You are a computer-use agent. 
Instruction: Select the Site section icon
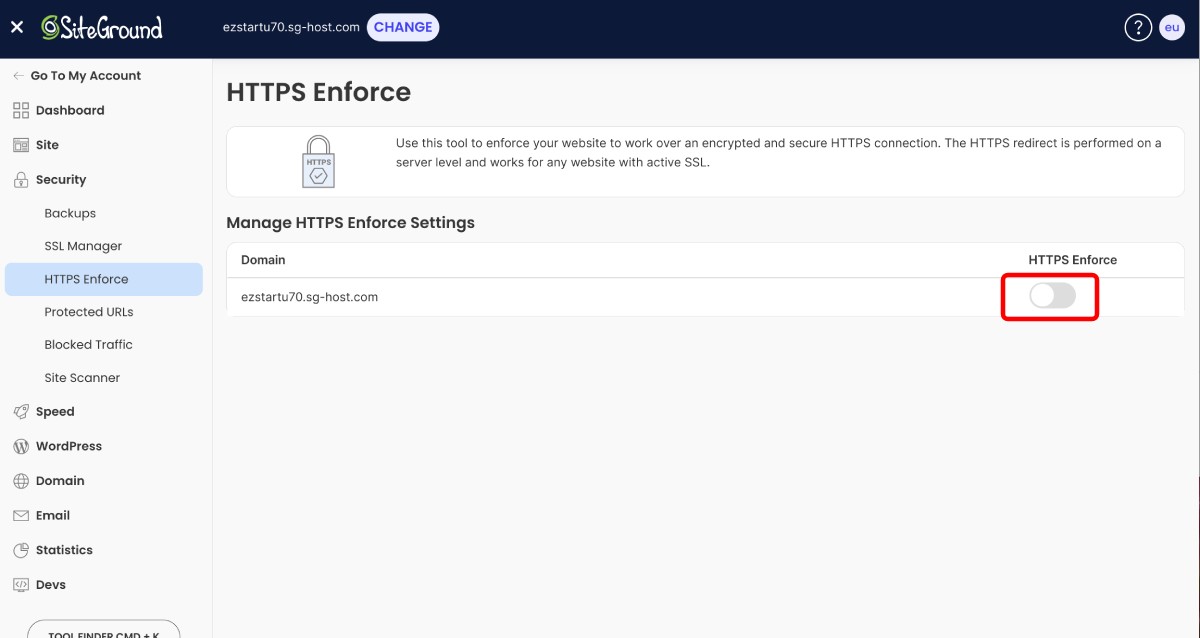tap(20, 144)
